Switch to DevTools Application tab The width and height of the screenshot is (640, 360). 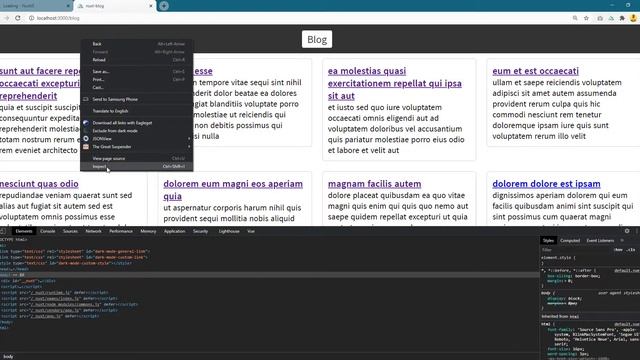coord(174,231)
